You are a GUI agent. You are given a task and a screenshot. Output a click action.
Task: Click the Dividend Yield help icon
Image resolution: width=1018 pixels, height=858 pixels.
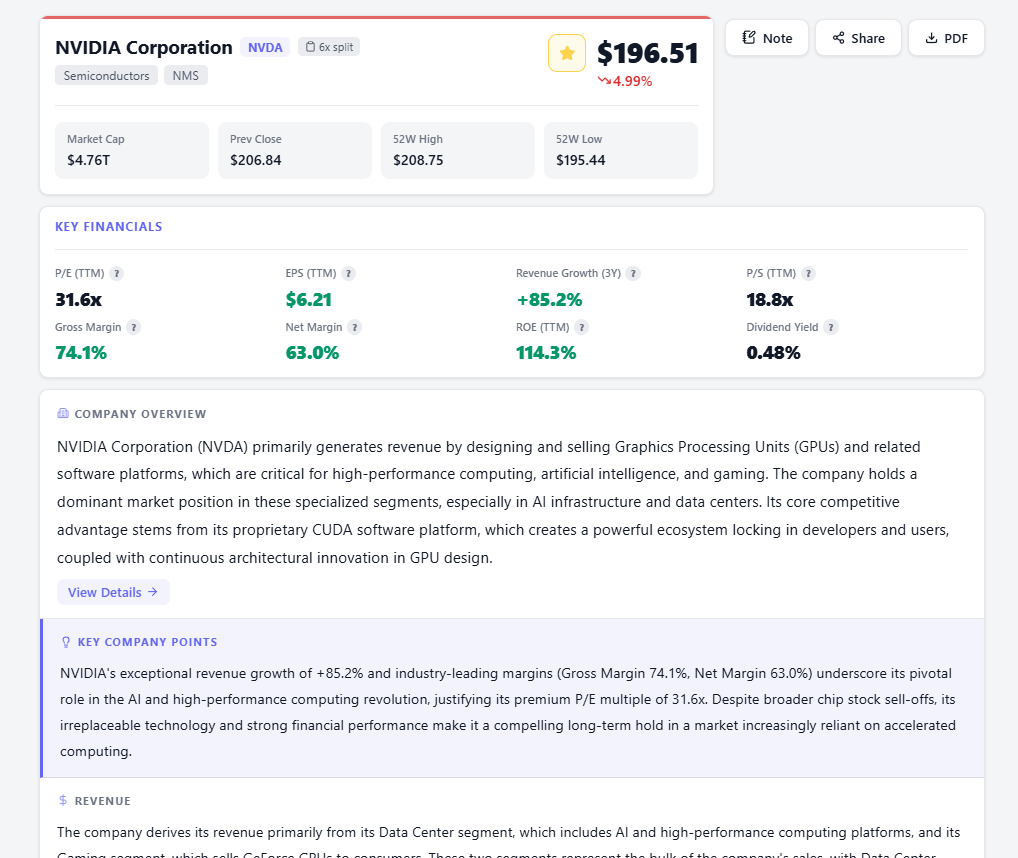[830, 327]
